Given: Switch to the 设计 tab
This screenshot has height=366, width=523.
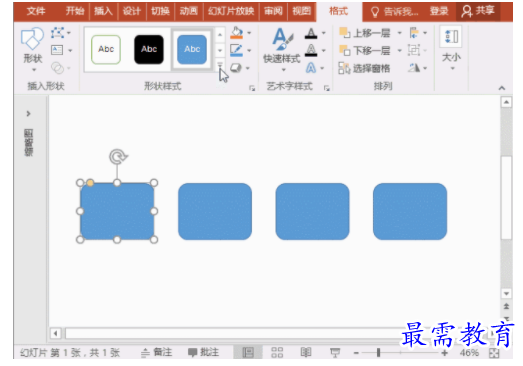Looking at the screenshot, I should [131, 11].
